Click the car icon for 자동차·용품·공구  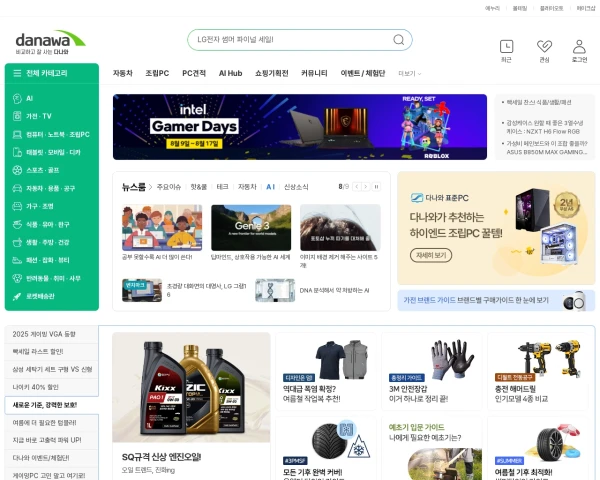click(x=17, y=188)
